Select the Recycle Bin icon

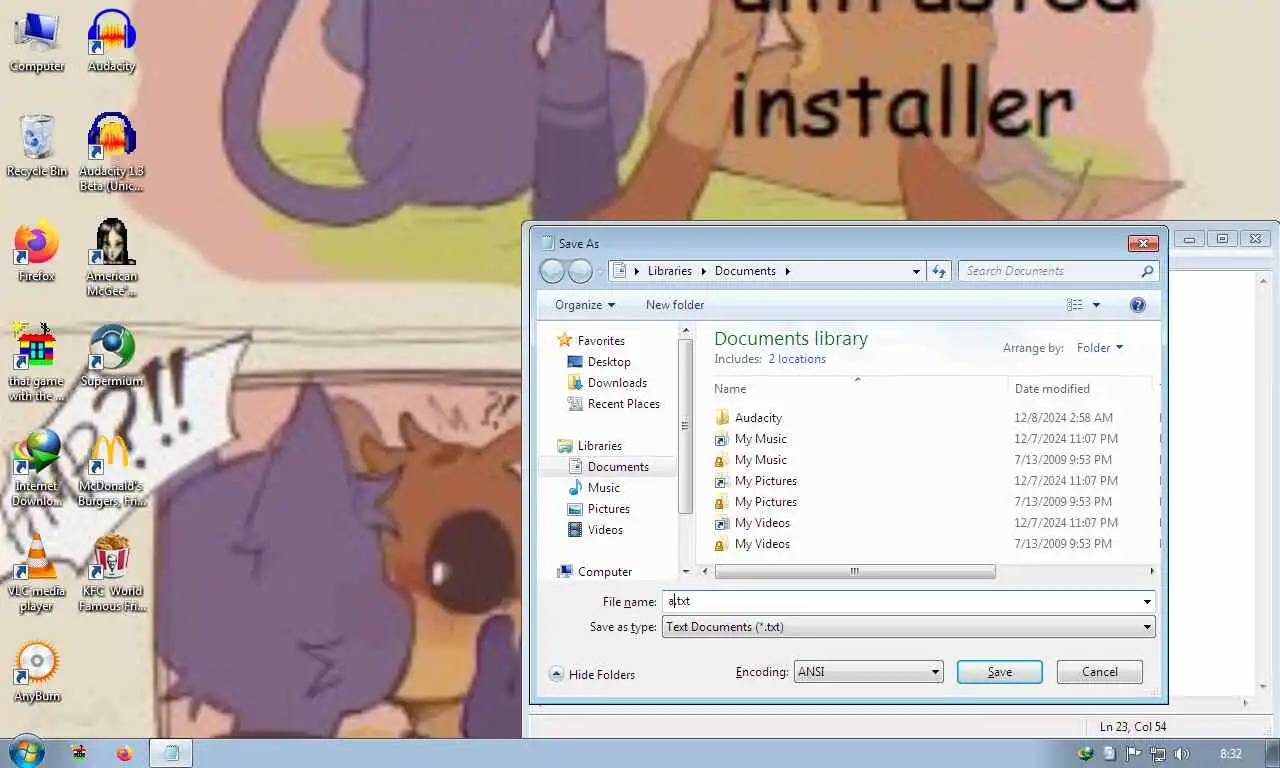[37, 145]
